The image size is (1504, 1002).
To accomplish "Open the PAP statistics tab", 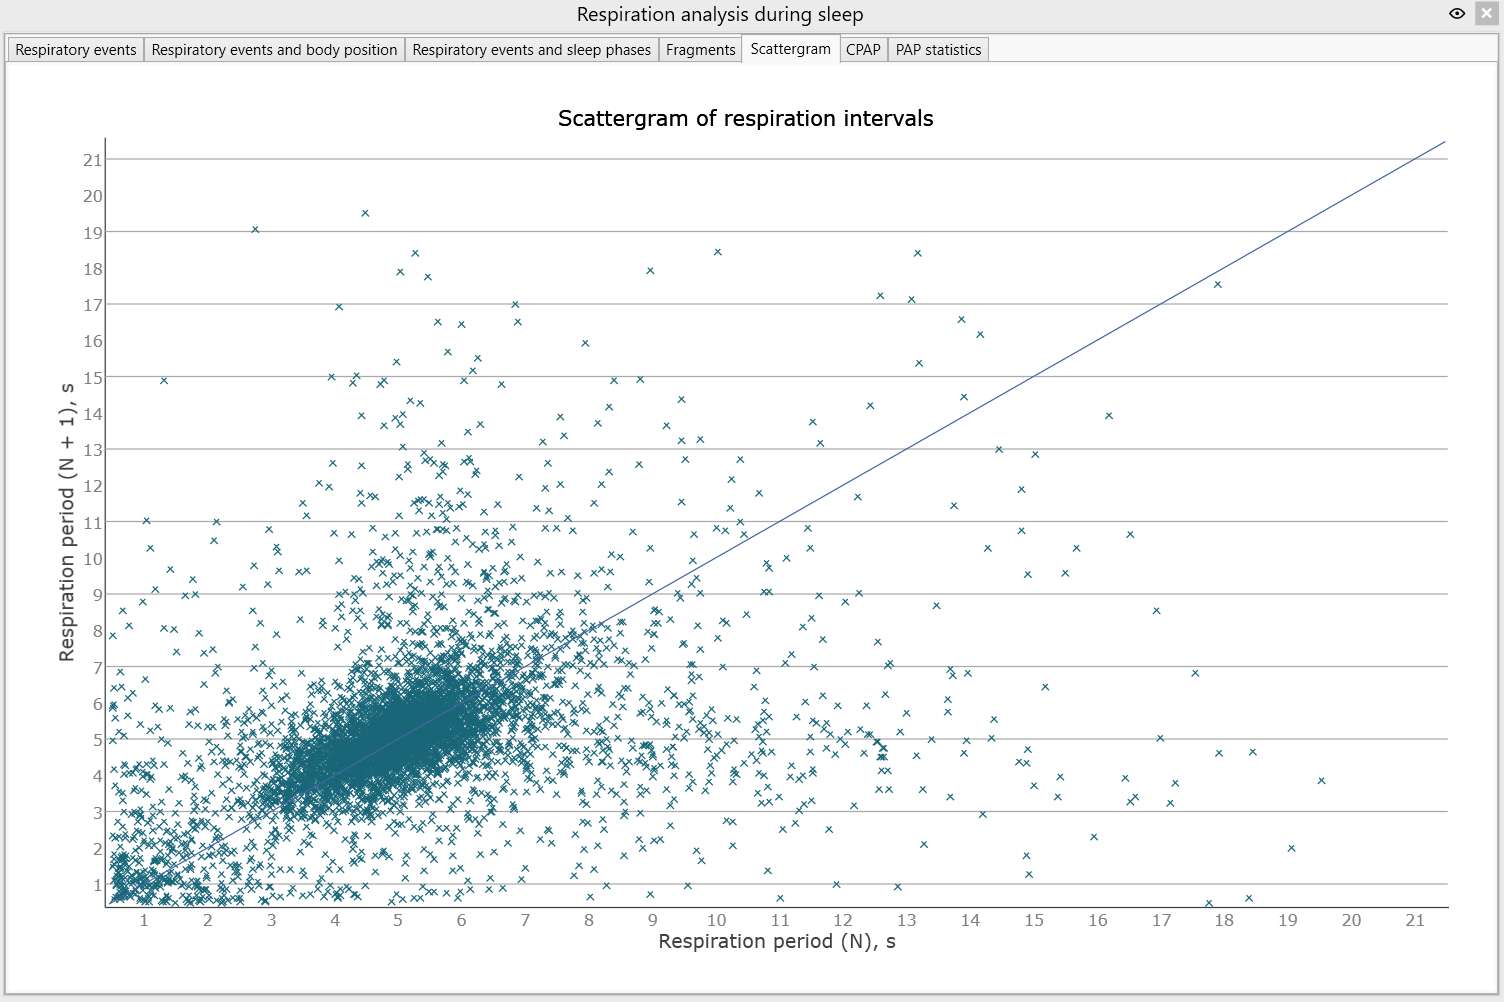I will 938,50.
